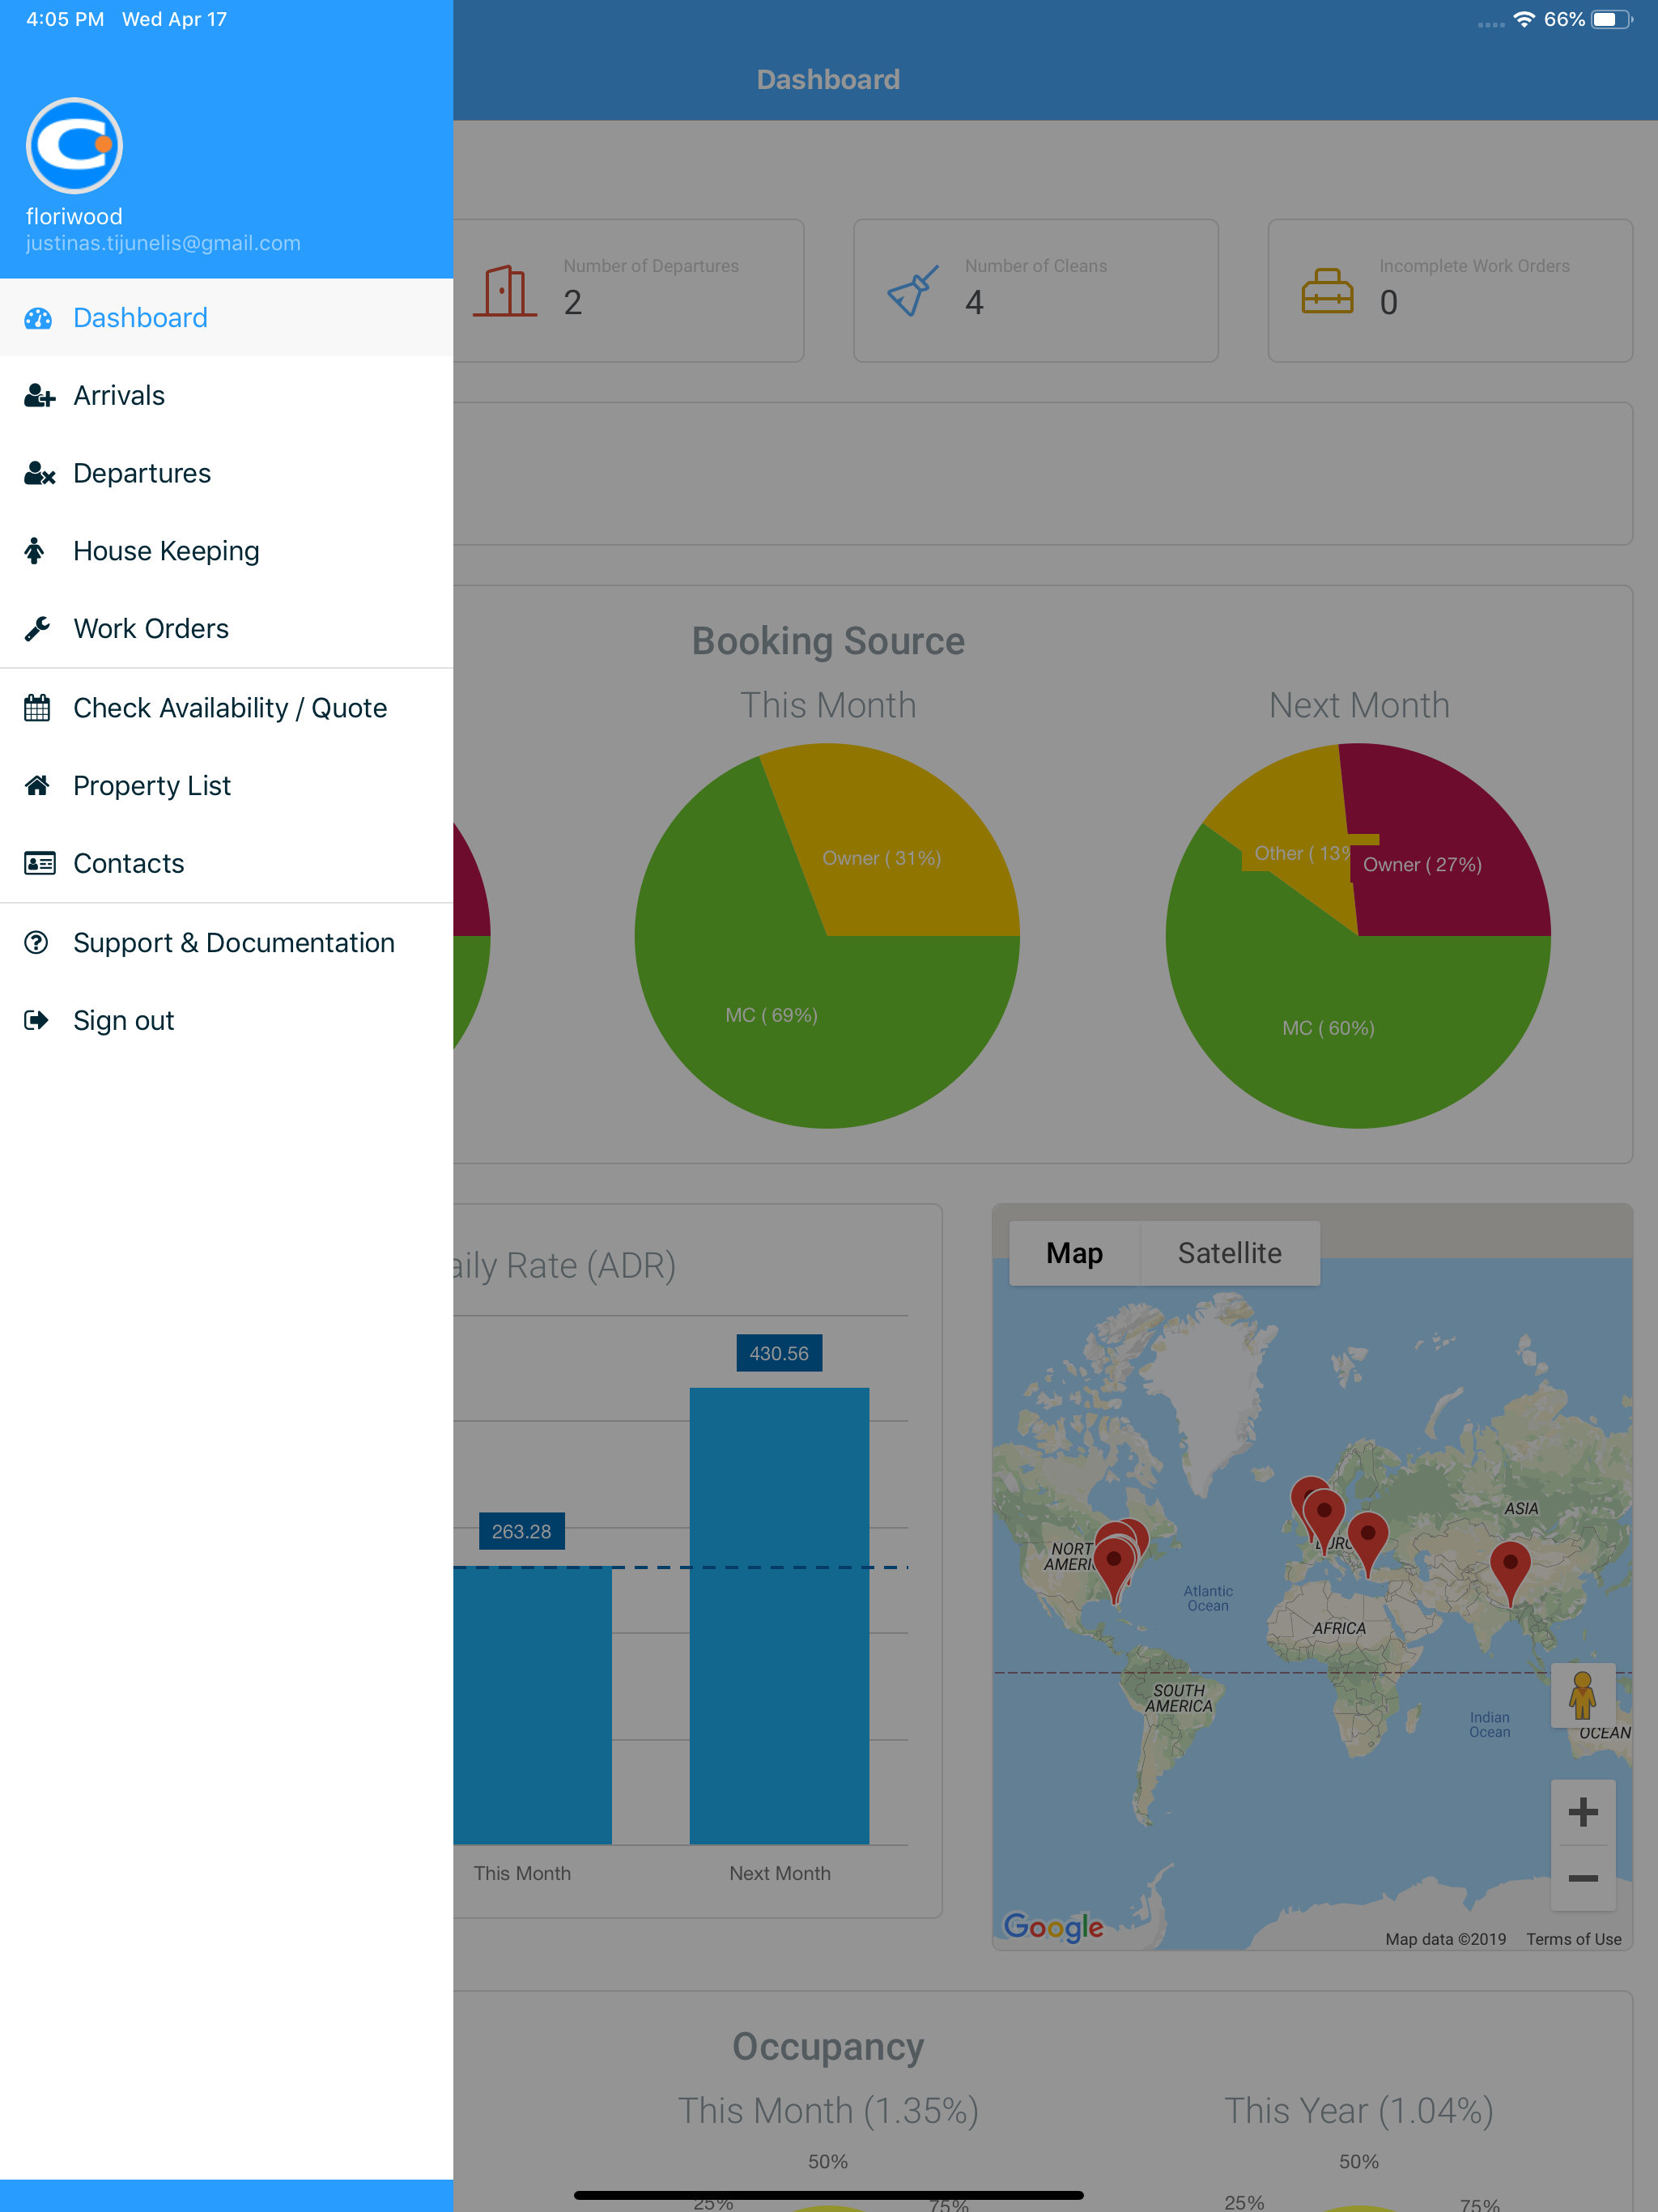Tap the 430.56 value label
This screenshot has height=2212, width=1658.
779,1353
